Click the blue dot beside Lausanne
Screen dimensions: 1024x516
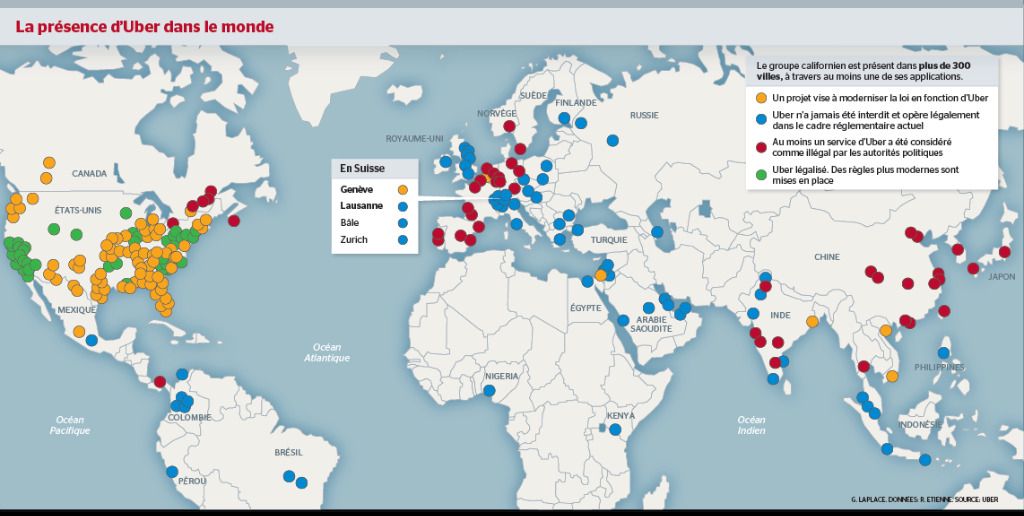pos(403,205)
